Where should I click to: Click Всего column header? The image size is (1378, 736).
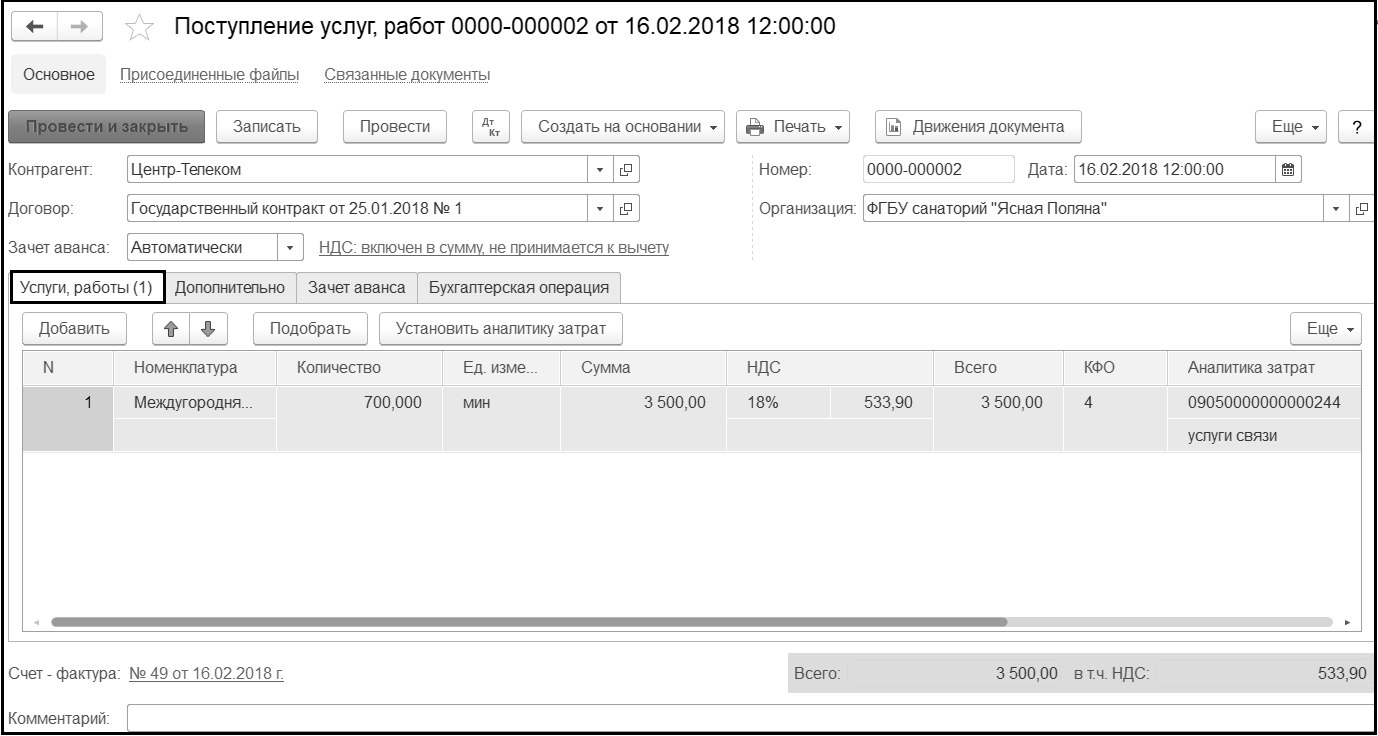[x=998, y=367]
